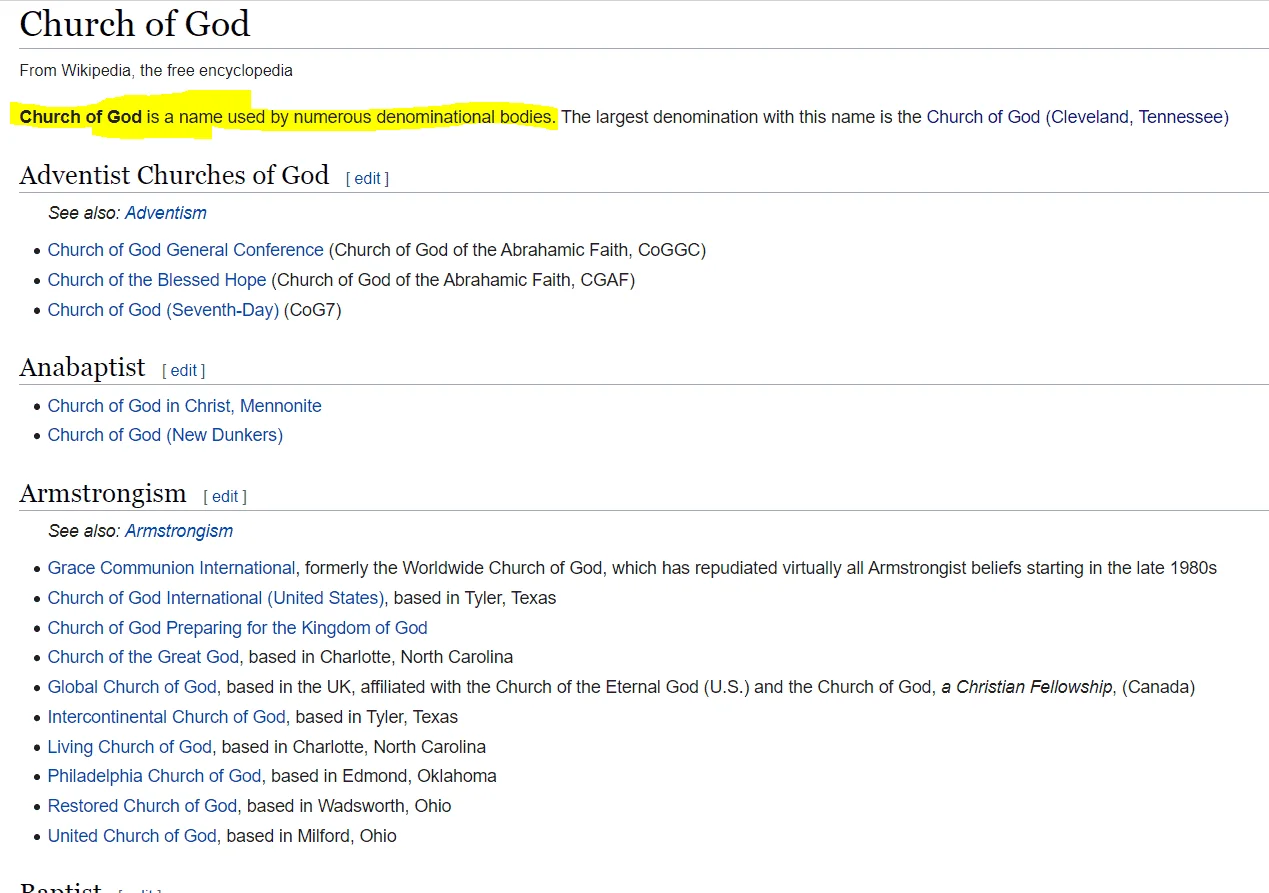Viewport: 1269px width, 893px height.
Task: Open United Church of God link
Action: (x=132, y=836)
